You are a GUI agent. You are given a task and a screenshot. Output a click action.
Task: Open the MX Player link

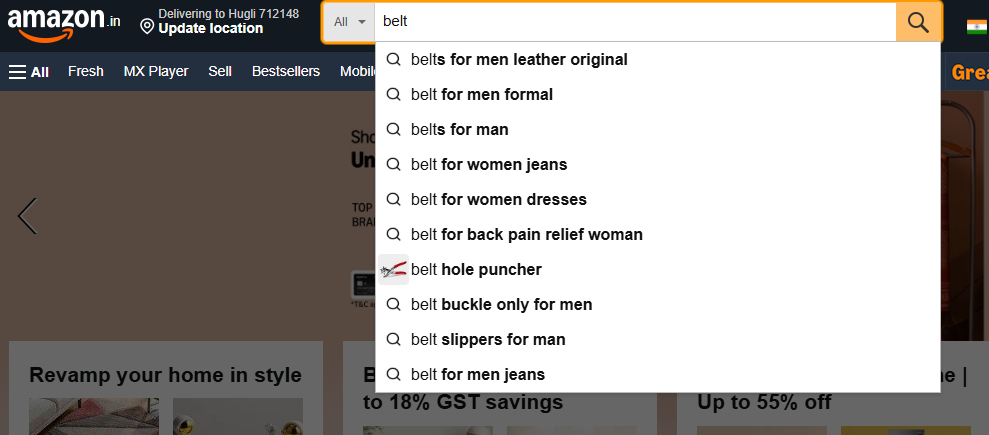pyautogui.click(x=156, y=71)
